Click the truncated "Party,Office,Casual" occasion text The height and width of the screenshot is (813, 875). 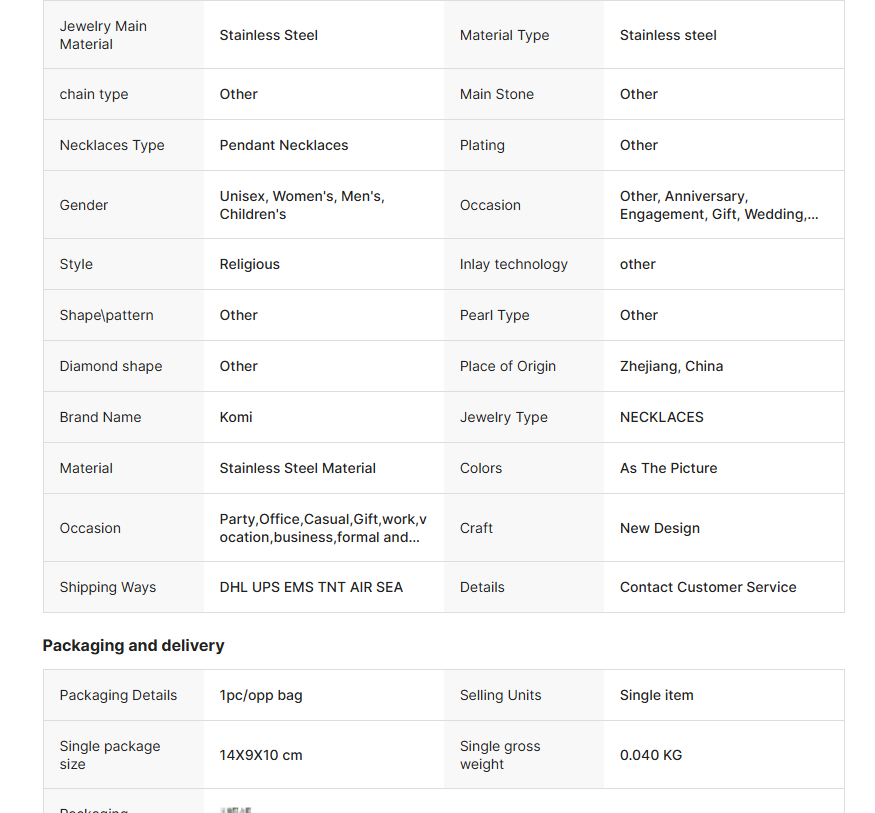point(322,528)
